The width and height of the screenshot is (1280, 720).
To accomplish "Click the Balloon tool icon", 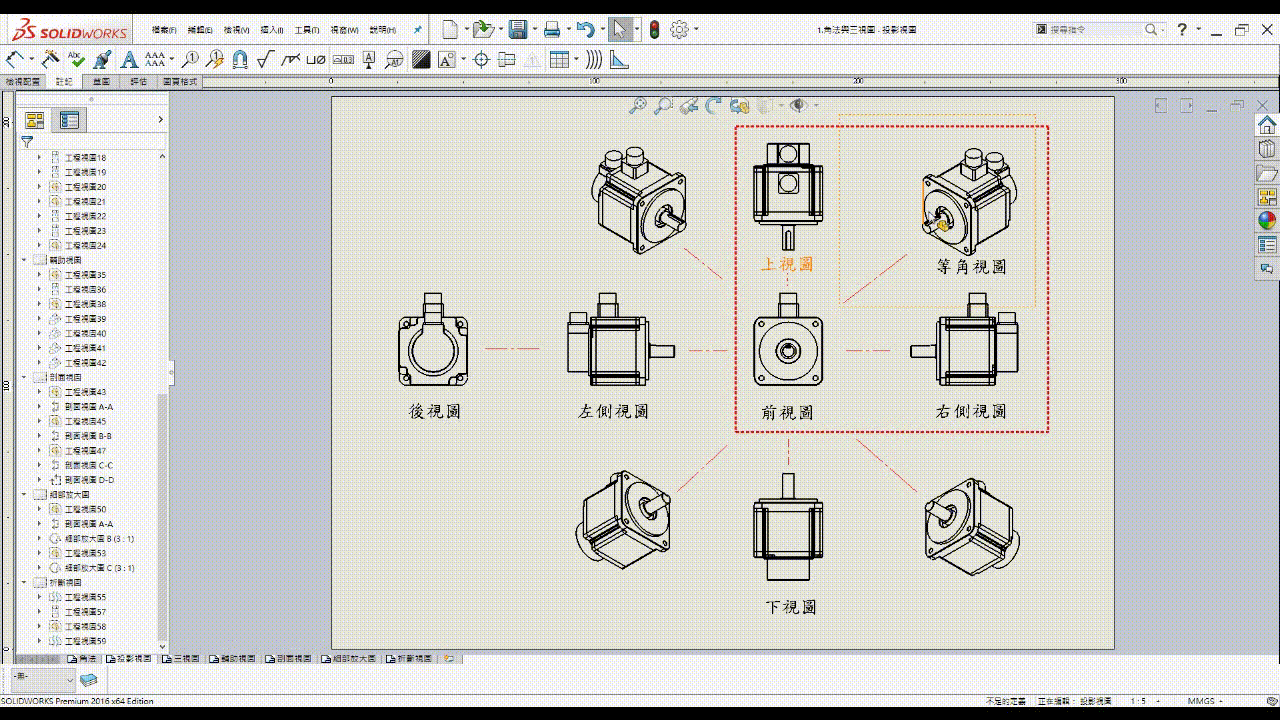I will tap(190, 59).
